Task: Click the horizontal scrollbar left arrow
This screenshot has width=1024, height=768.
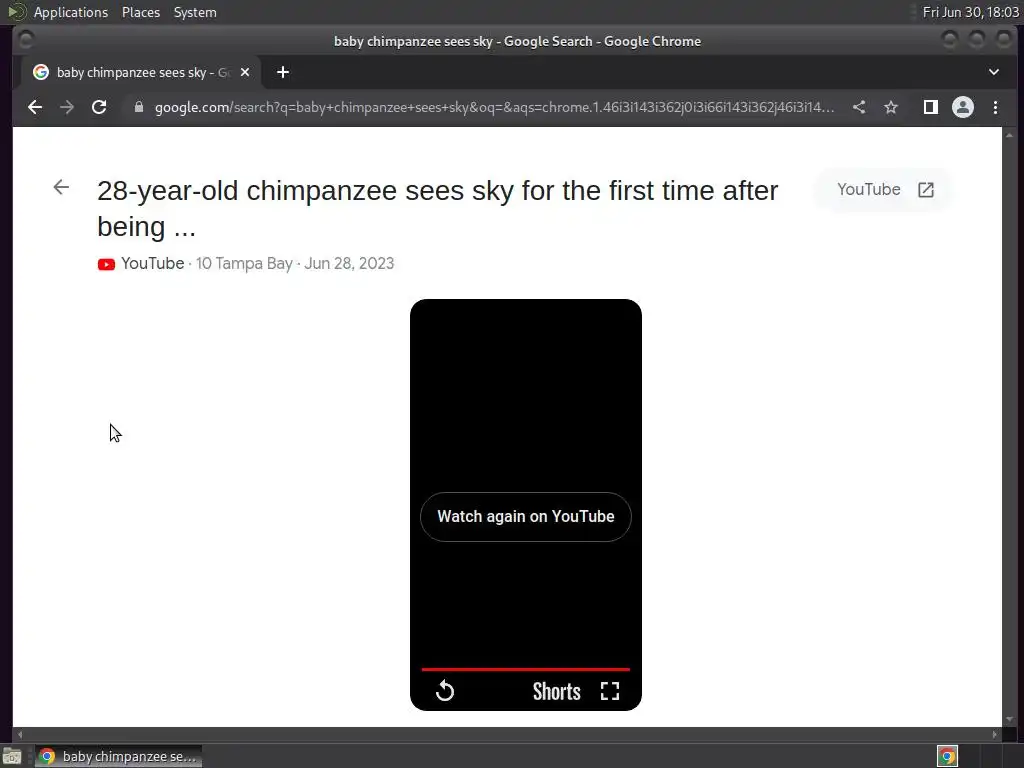Action: click(x=20, y=734)
